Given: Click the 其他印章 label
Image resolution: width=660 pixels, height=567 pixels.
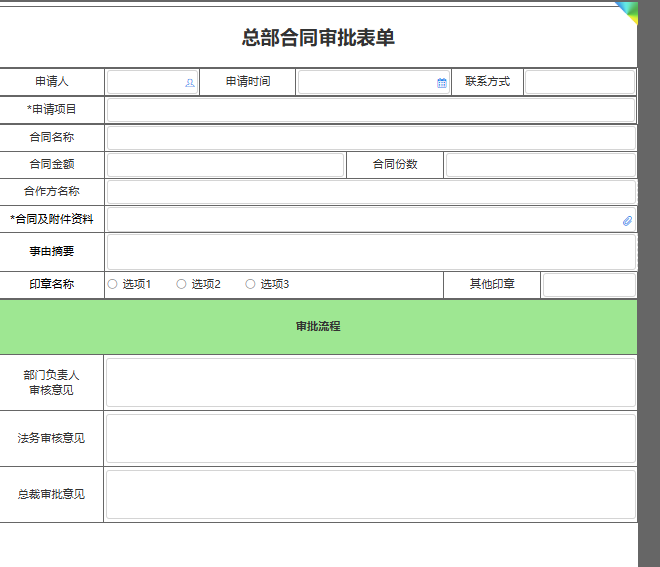Looking at the screenshot, I should pyautogui.click(x=492, y=284).
